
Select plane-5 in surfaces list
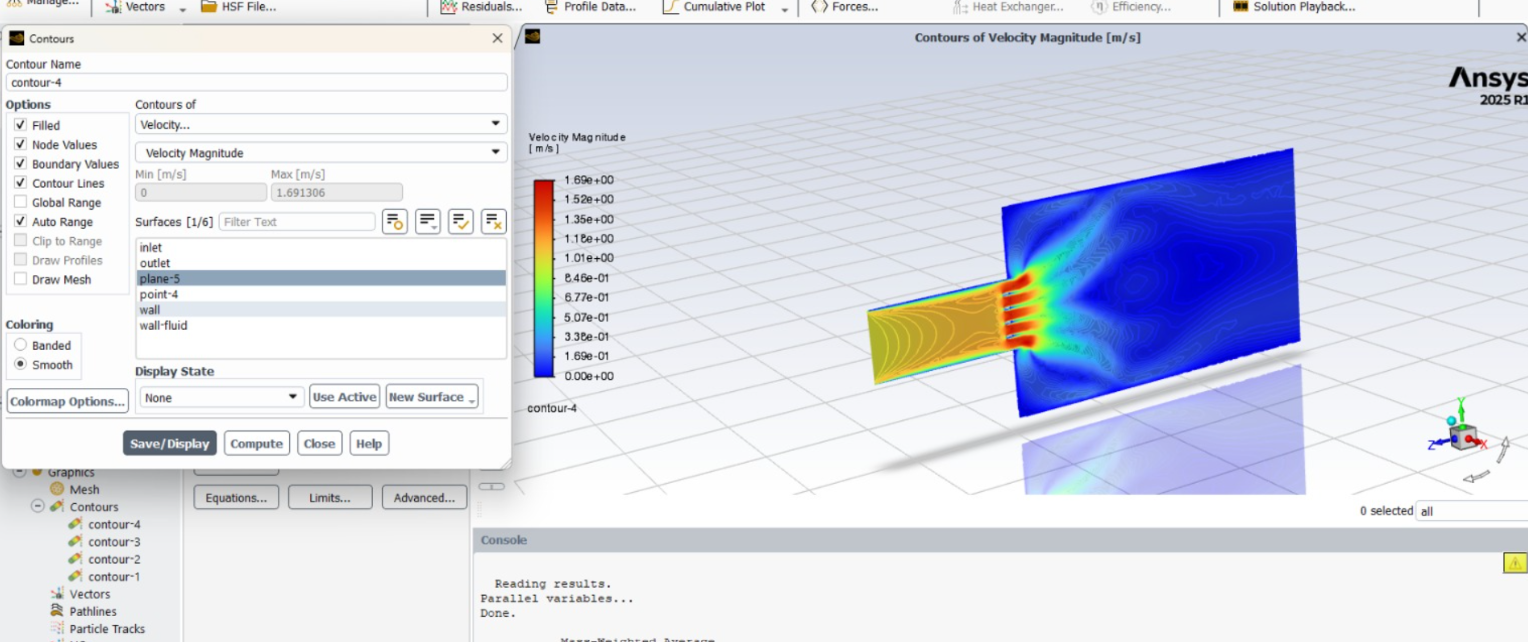321,278
